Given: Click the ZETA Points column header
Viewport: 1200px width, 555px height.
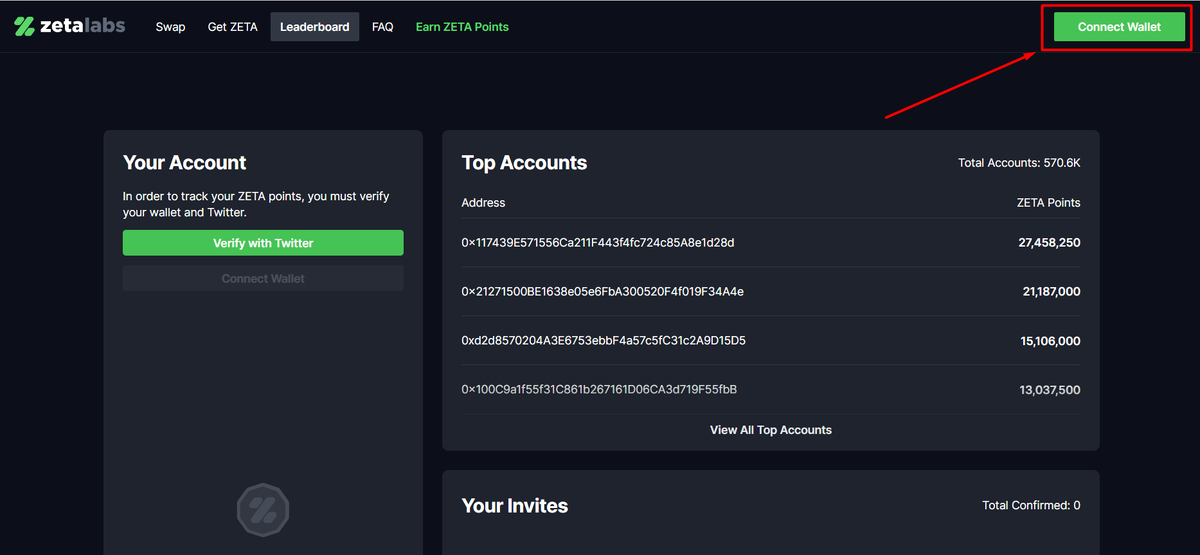Looking at the screenshot, I should (x=1048, y=202).
